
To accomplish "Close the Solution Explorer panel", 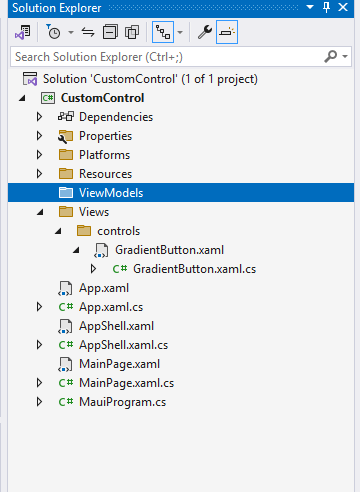I will 343,7.
